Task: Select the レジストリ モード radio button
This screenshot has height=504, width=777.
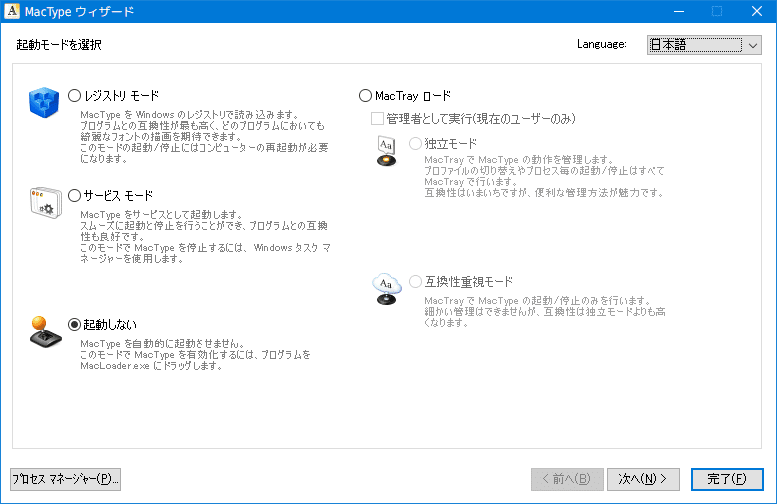Action: [74, 96]
